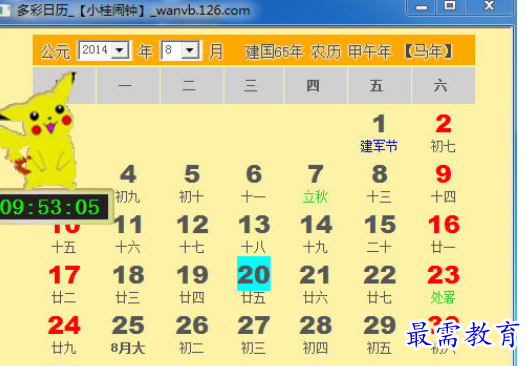The height and width of the screenshot is (366, 528).
Task: Select August 9 十四
Action: coord(443,184)
